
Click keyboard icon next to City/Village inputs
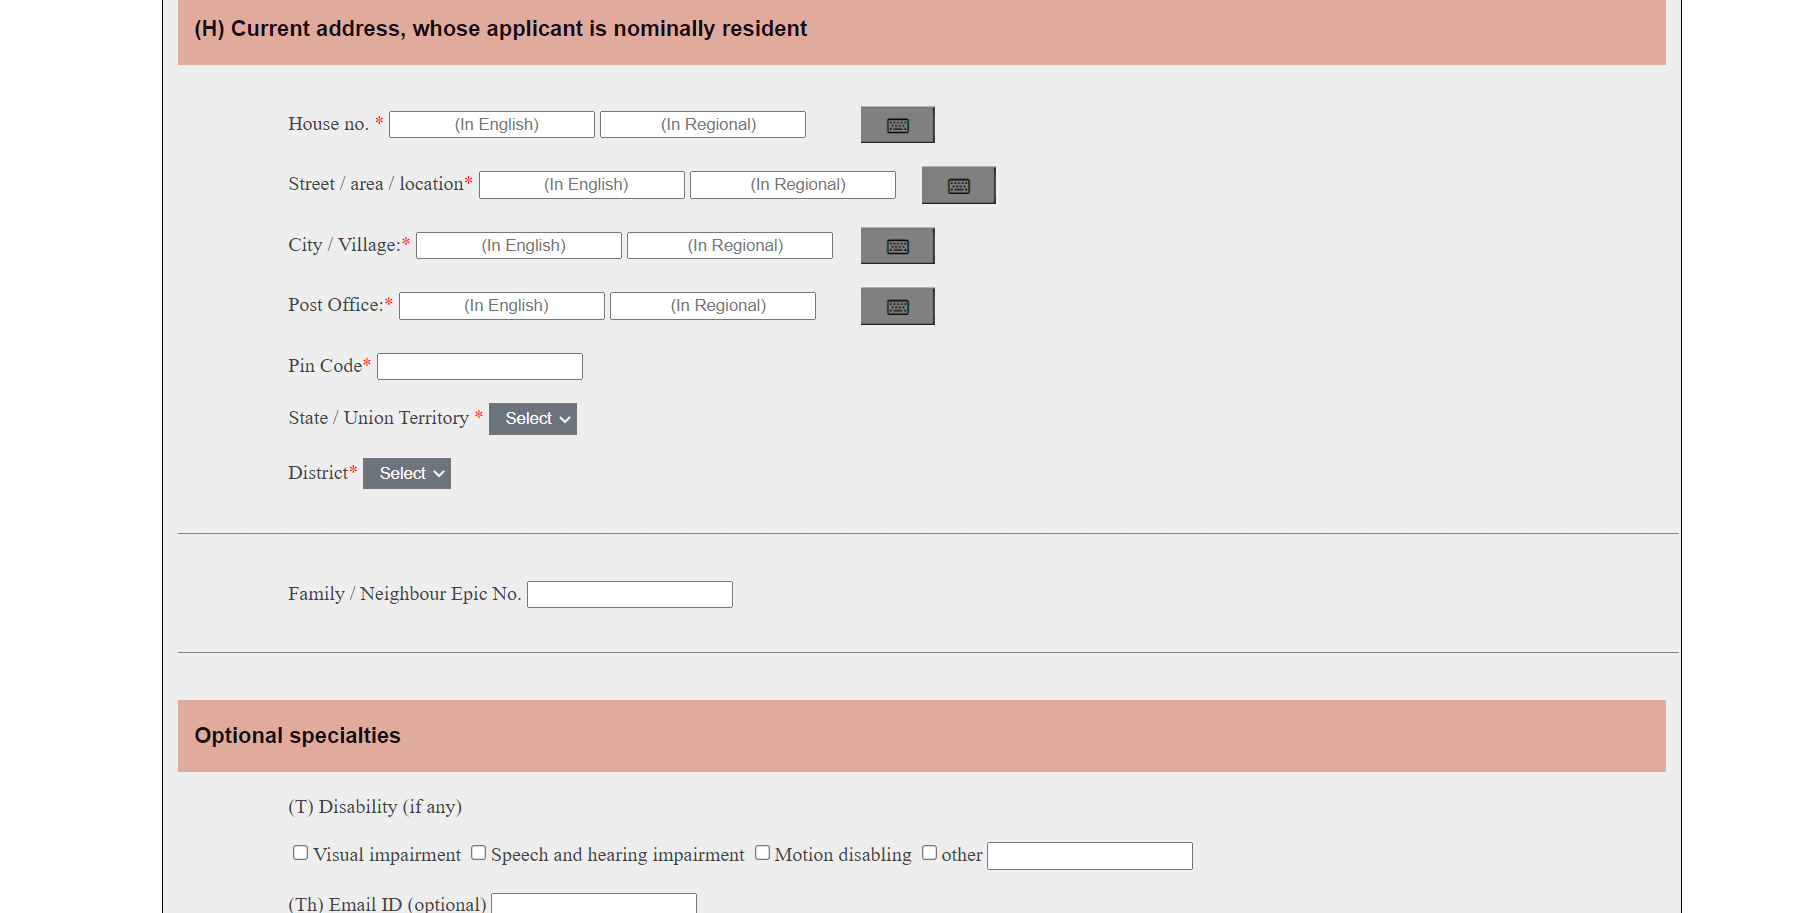click(896, 245)
